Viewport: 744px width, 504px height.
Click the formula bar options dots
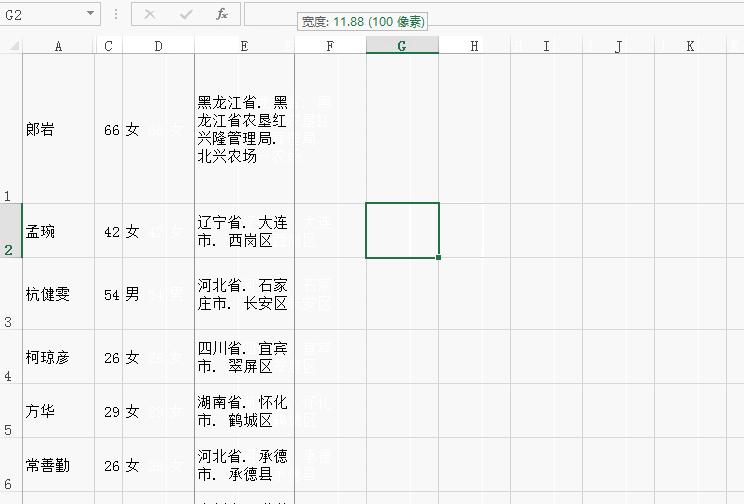tap(116, 14)
